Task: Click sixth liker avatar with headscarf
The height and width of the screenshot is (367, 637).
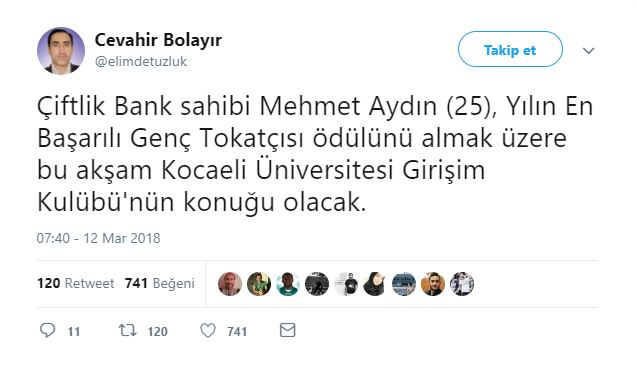Action: (x=375, y=284)
